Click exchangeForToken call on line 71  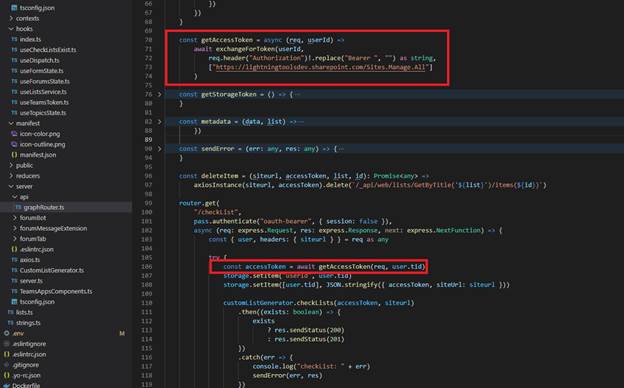tap(245, 49)
